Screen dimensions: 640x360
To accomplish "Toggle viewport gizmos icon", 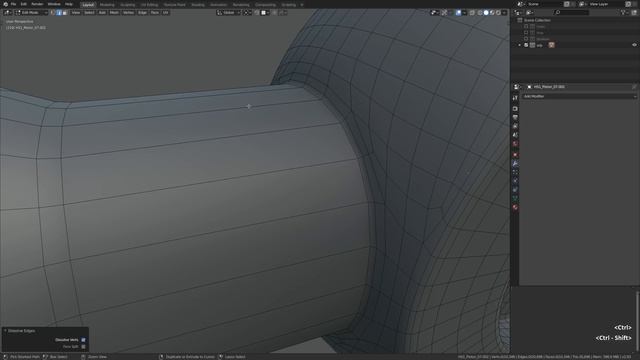I will (444, 13).
